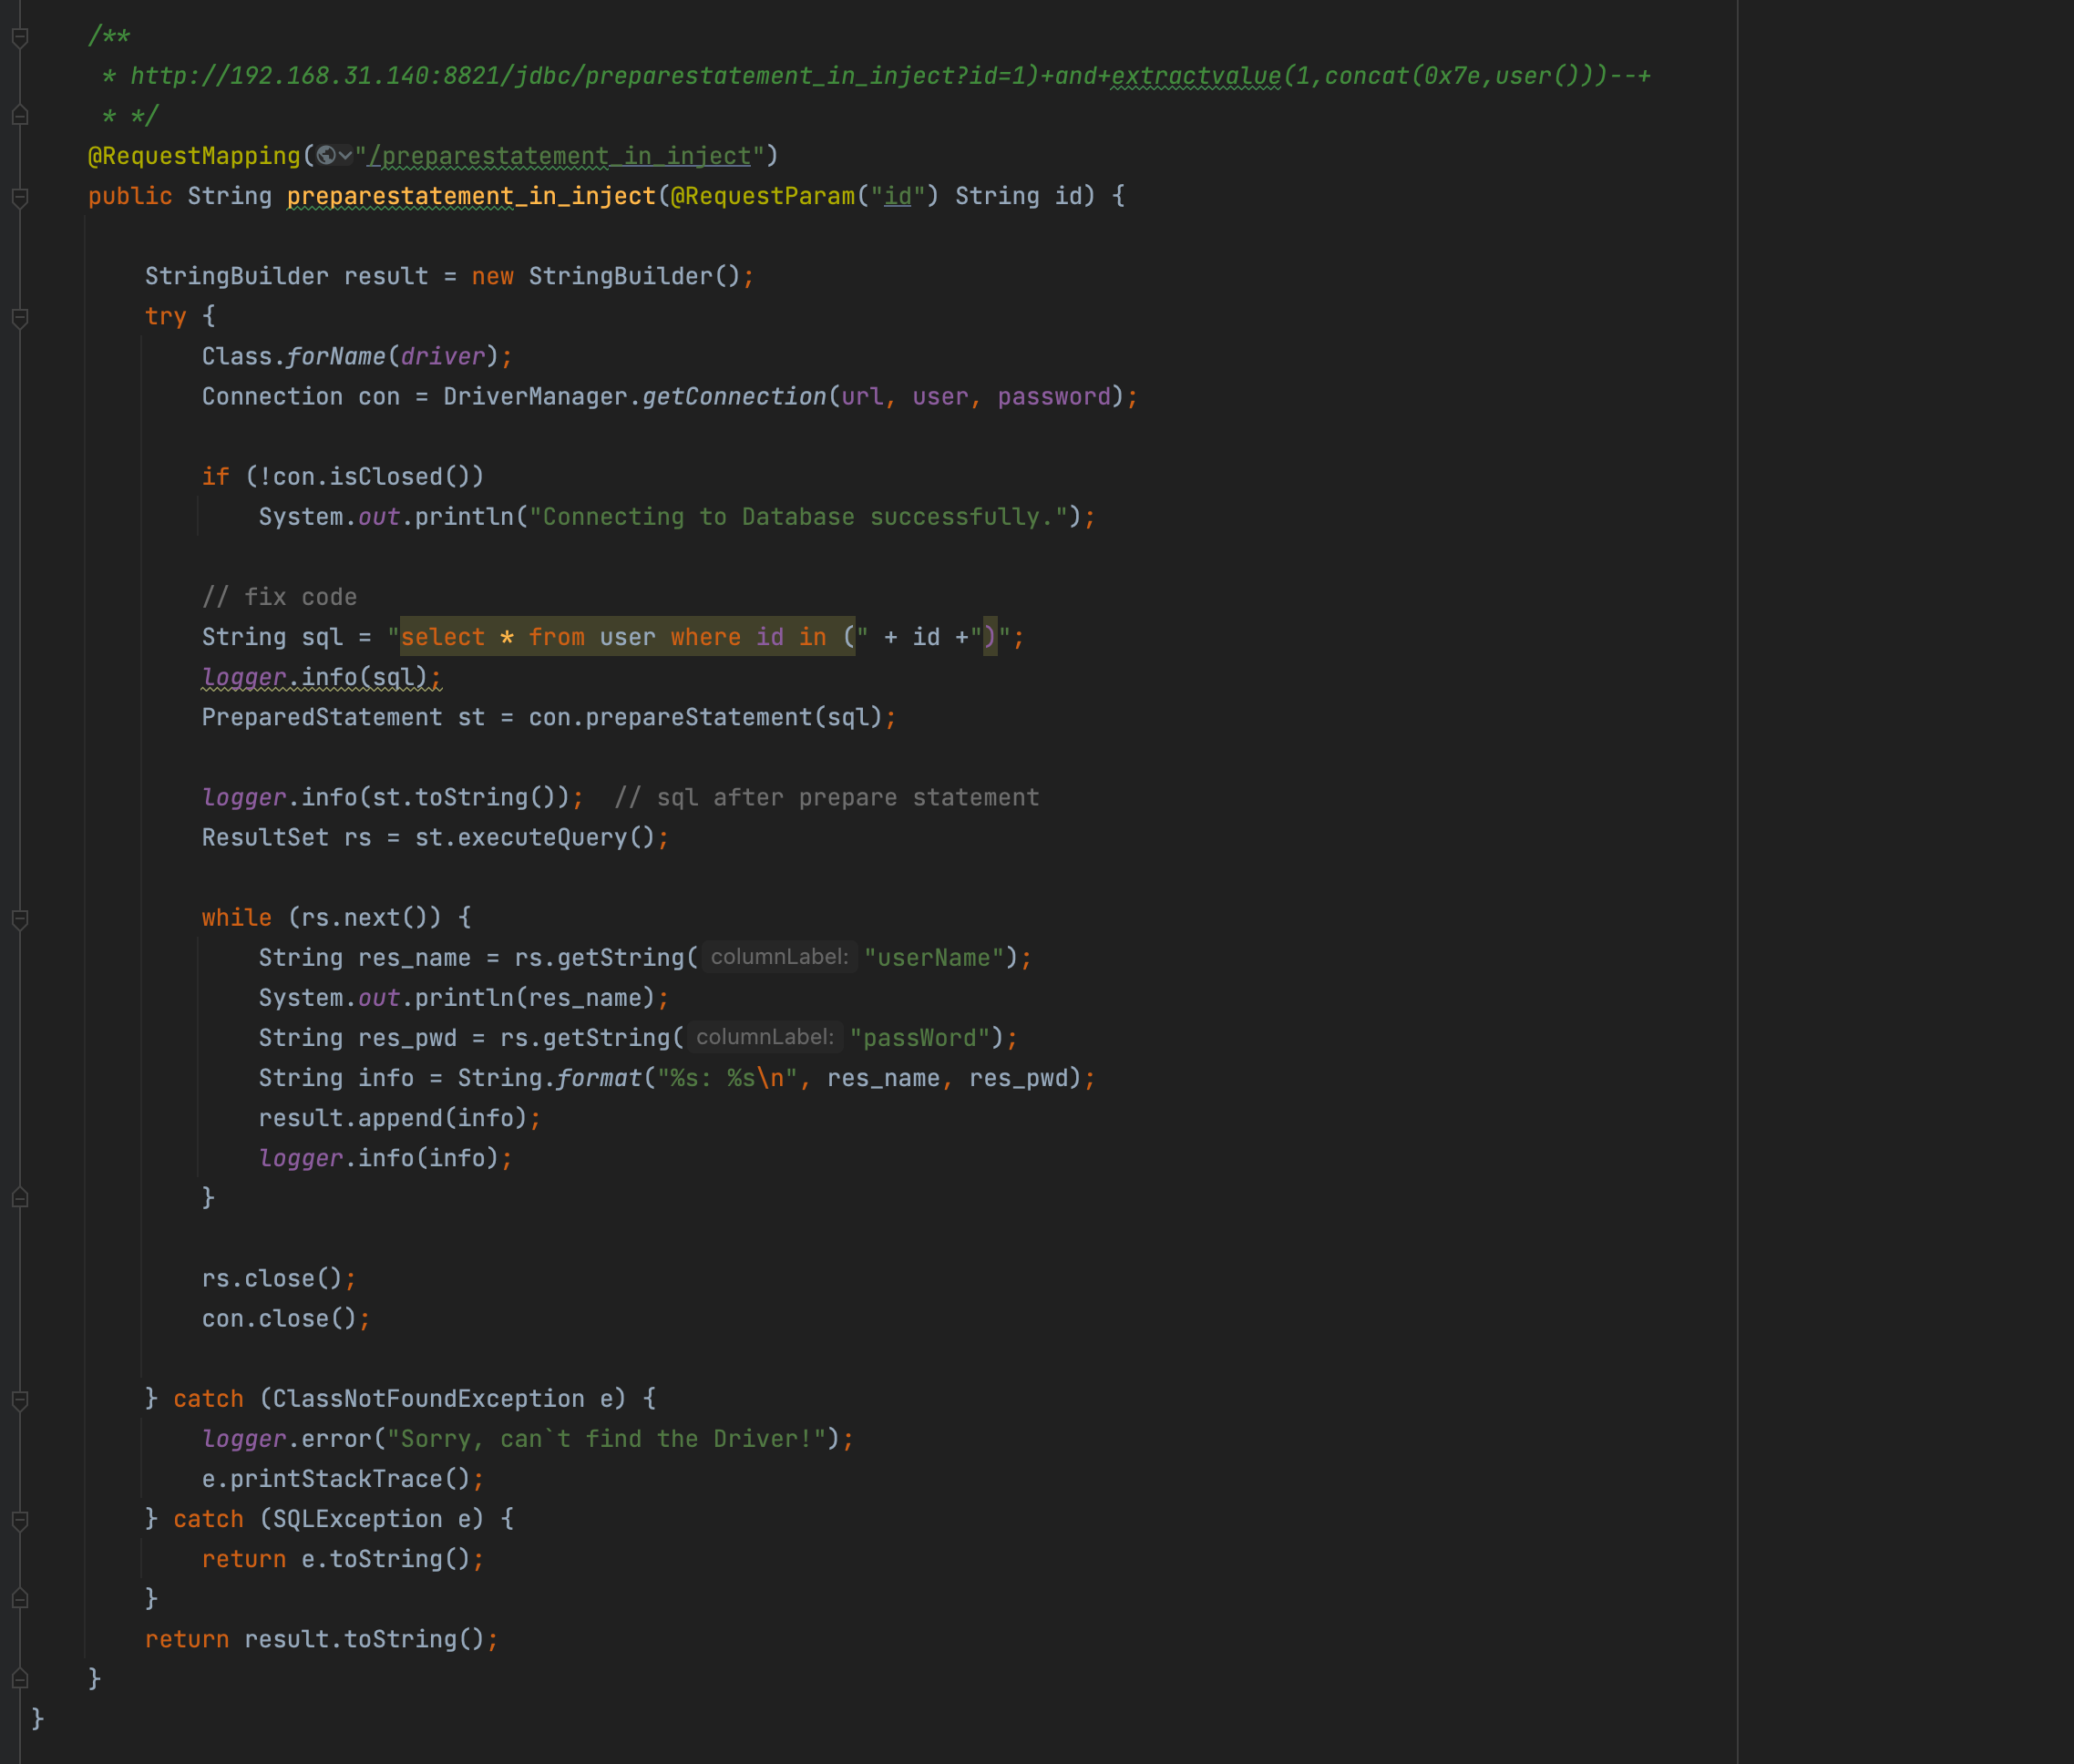Collapse the preparestatement_in_inject method via gutter arrow
2074x1764 pixels.
pos(19,197)
